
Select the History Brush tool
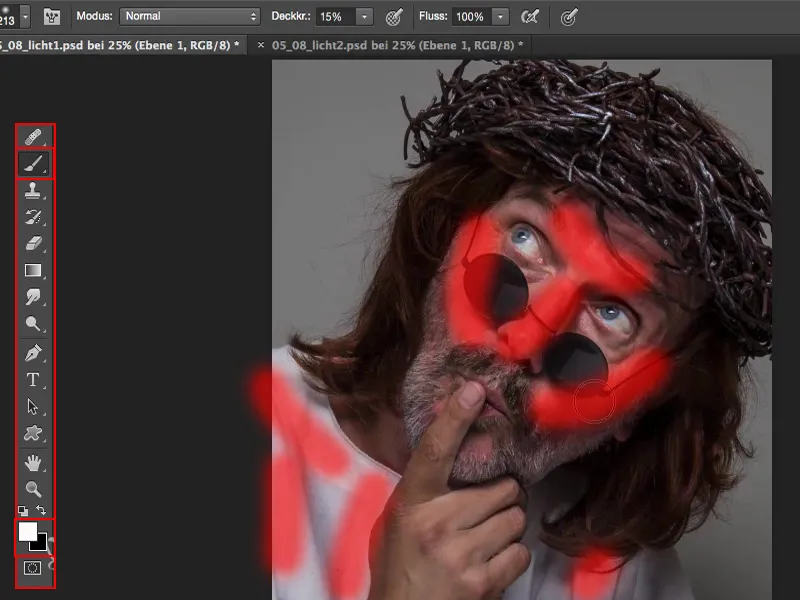(33, 217)
